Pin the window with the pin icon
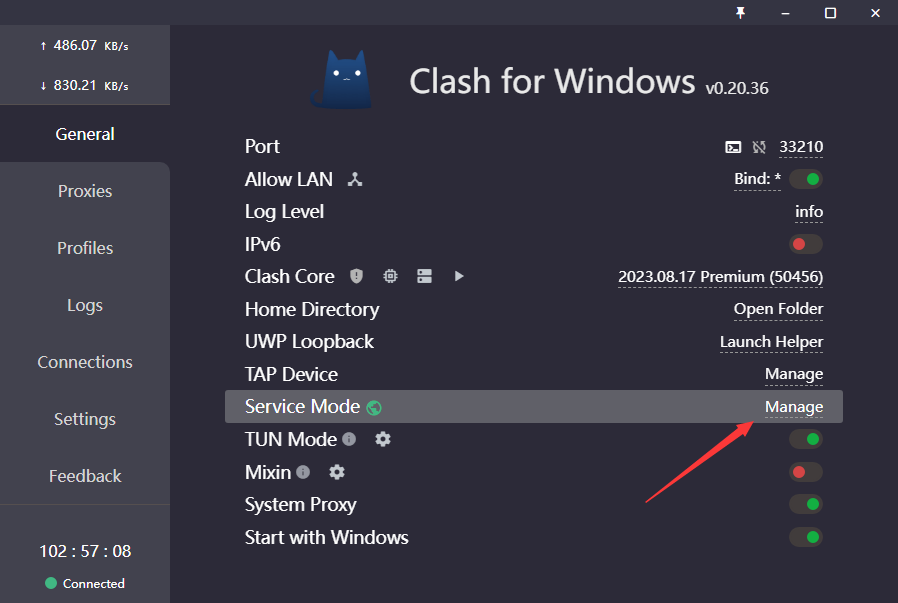898x603 pixels. point(741,12)
